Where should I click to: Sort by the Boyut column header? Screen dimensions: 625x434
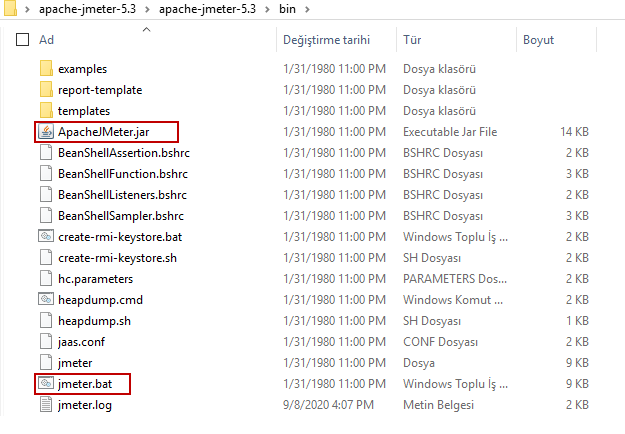(x=539, y=40)
